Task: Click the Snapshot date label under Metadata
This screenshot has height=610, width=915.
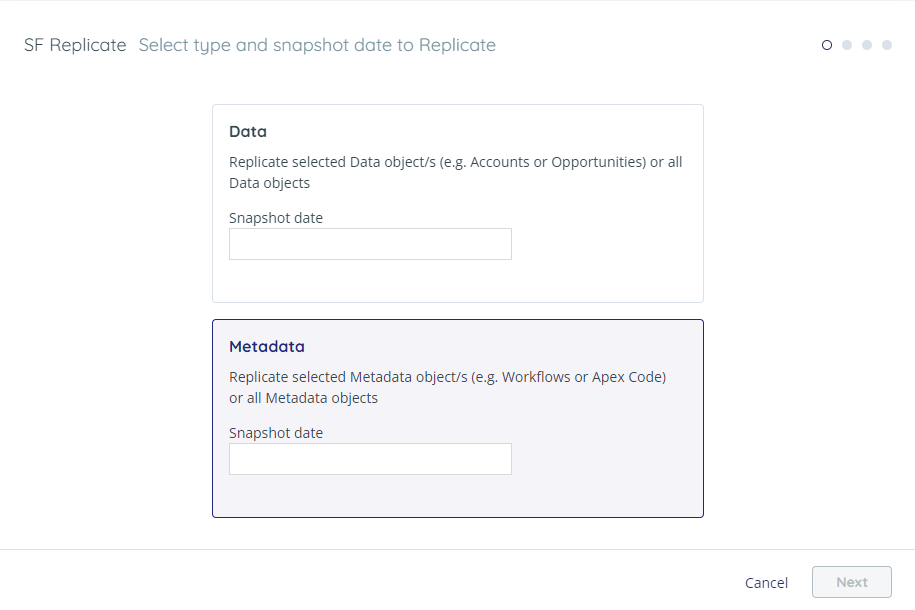Action: 276,432
